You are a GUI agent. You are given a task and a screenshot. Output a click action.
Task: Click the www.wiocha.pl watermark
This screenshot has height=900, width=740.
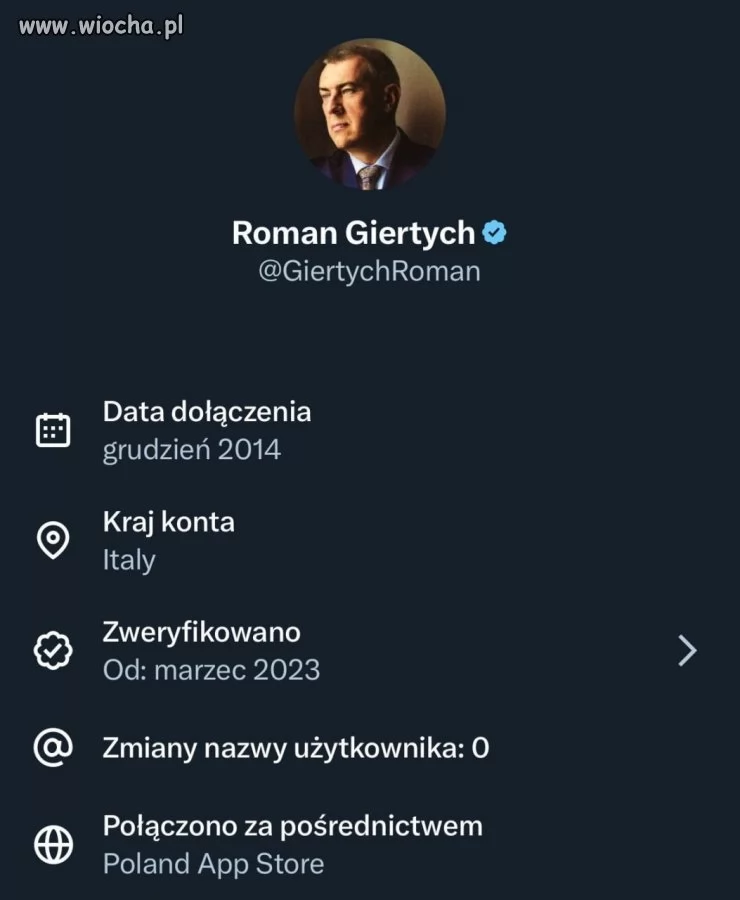click(101, 26)
